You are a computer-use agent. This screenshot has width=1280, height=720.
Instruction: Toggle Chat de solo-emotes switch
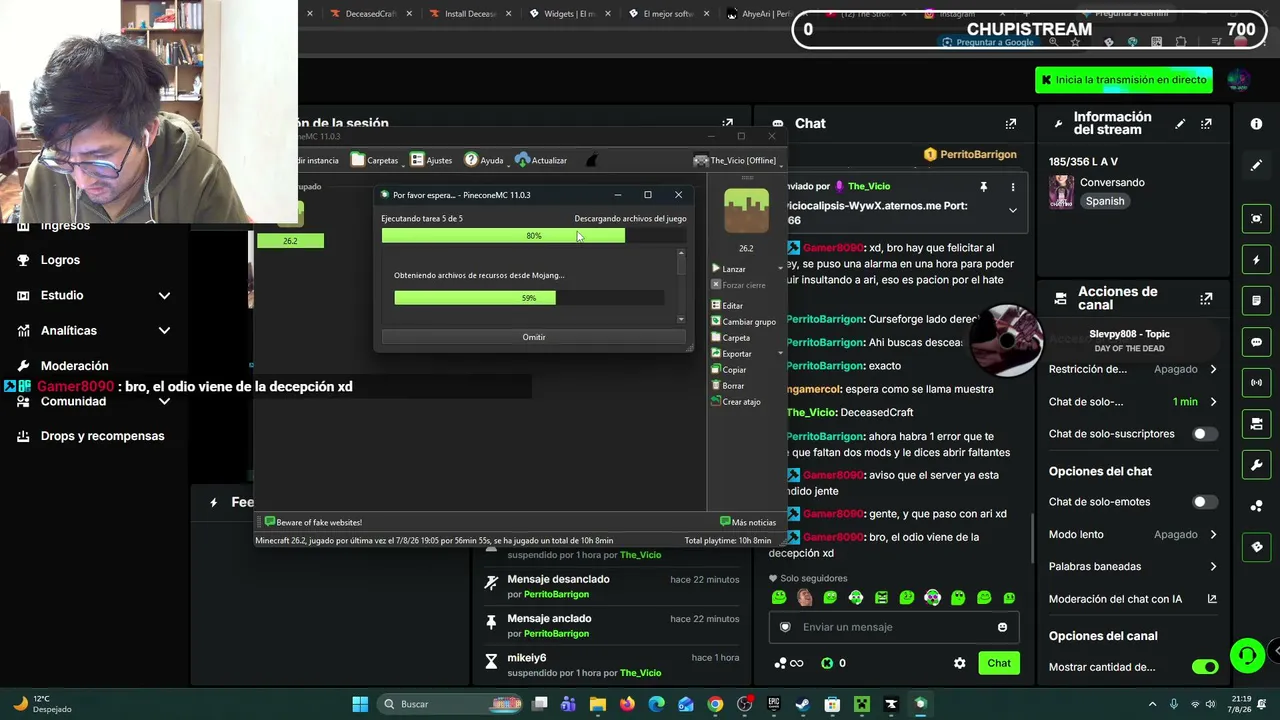pos(1205,502)
